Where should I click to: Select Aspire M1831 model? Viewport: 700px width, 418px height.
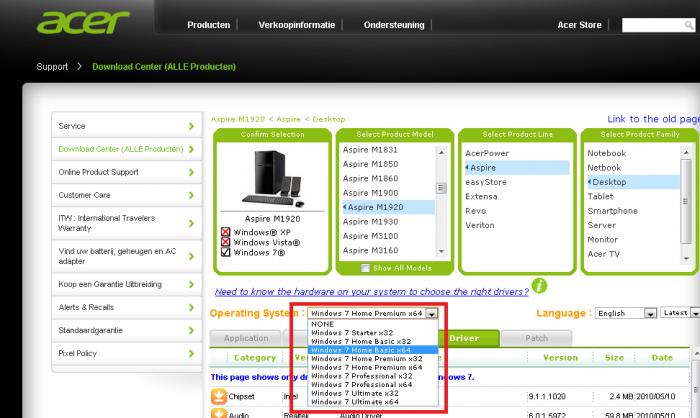(370, 150)
